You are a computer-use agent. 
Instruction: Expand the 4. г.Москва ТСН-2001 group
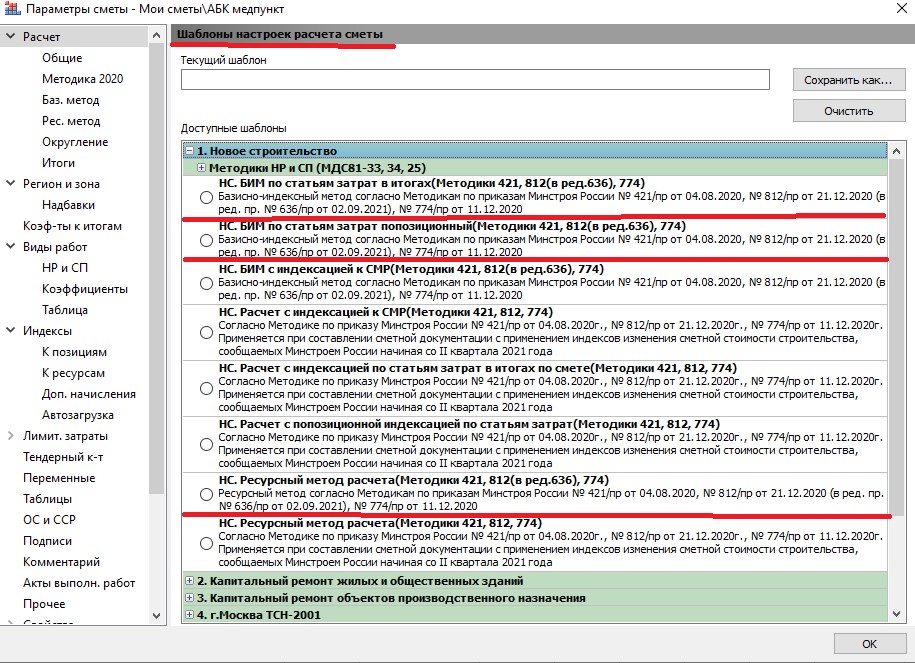click(189, 615)
